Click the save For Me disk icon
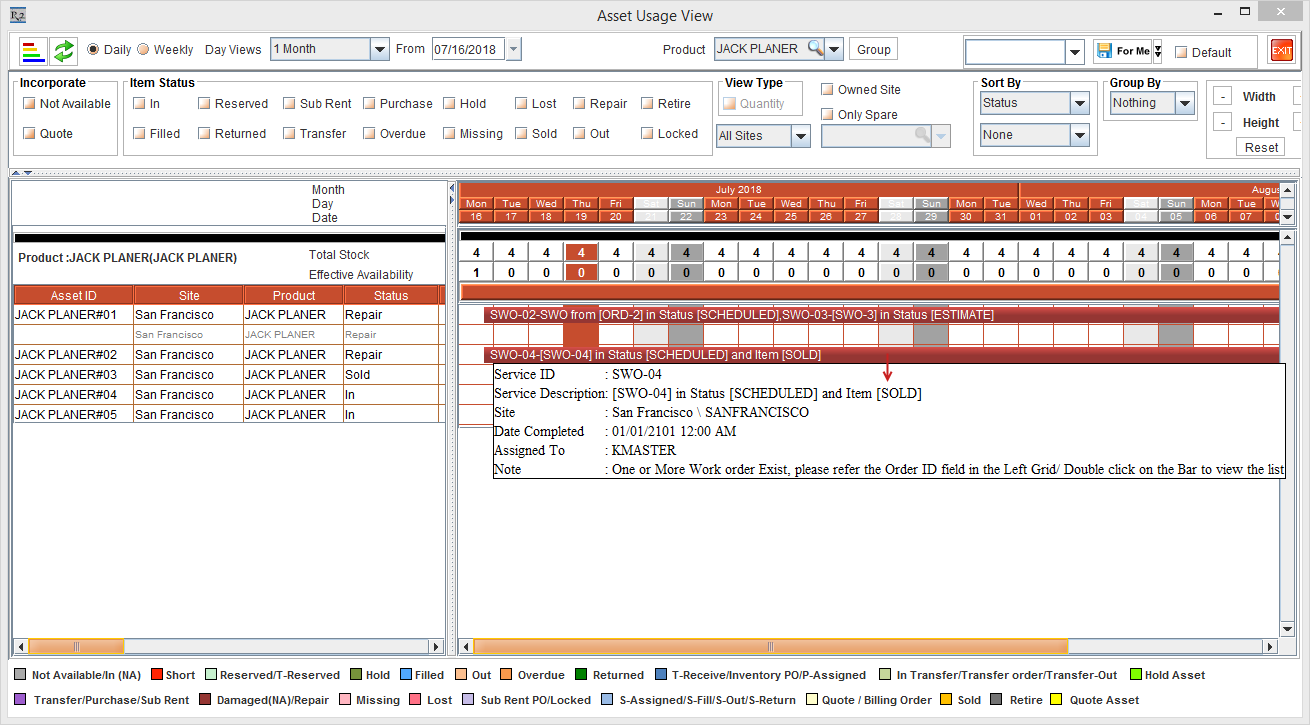Image resolution: width=1310 pixels, height=725 pixels. 1103,51
